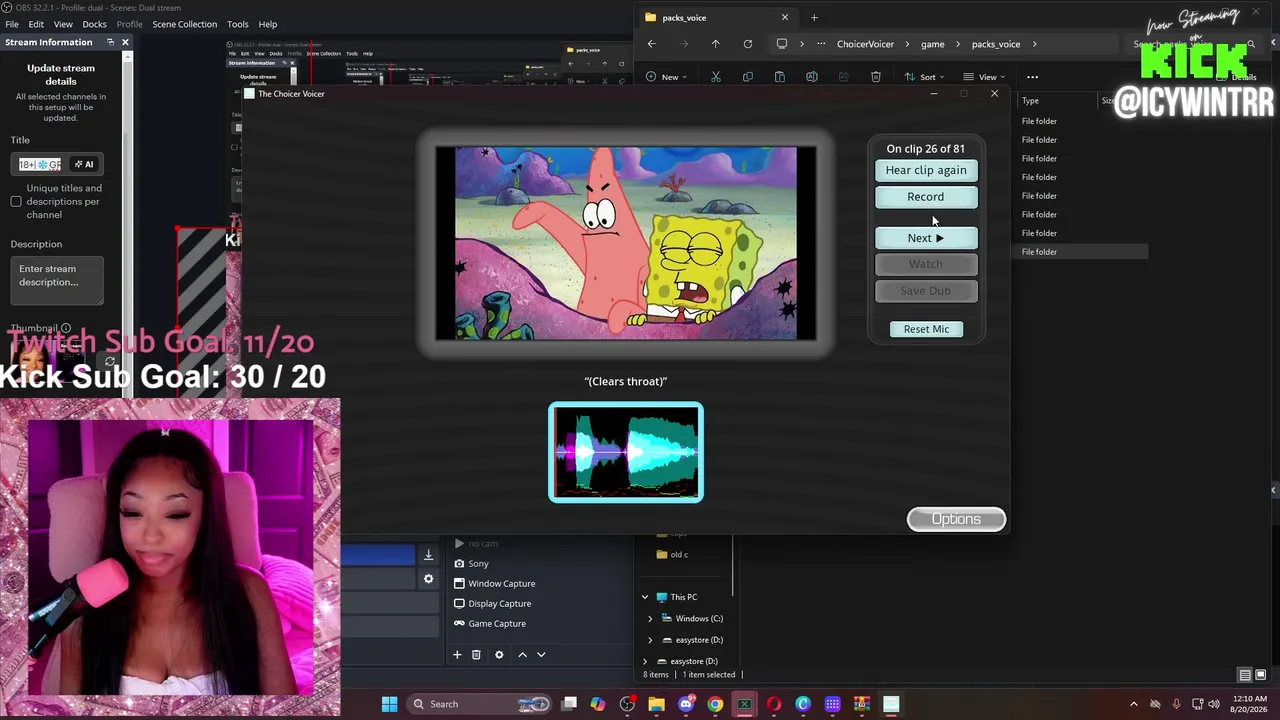Viewport: 1280px width, 720px height.
Task: Go back in File Explorer
Action: (651, 44)
